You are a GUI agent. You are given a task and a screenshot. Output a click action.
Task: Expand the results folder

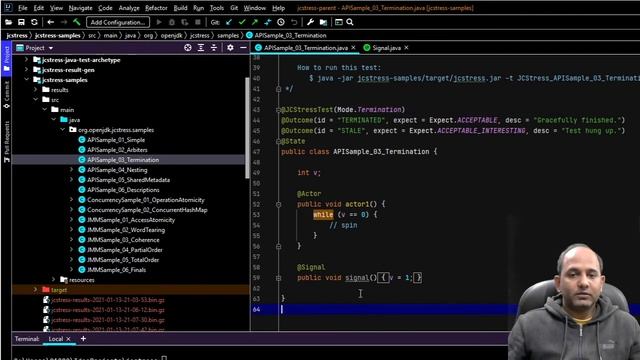[36, 90]
